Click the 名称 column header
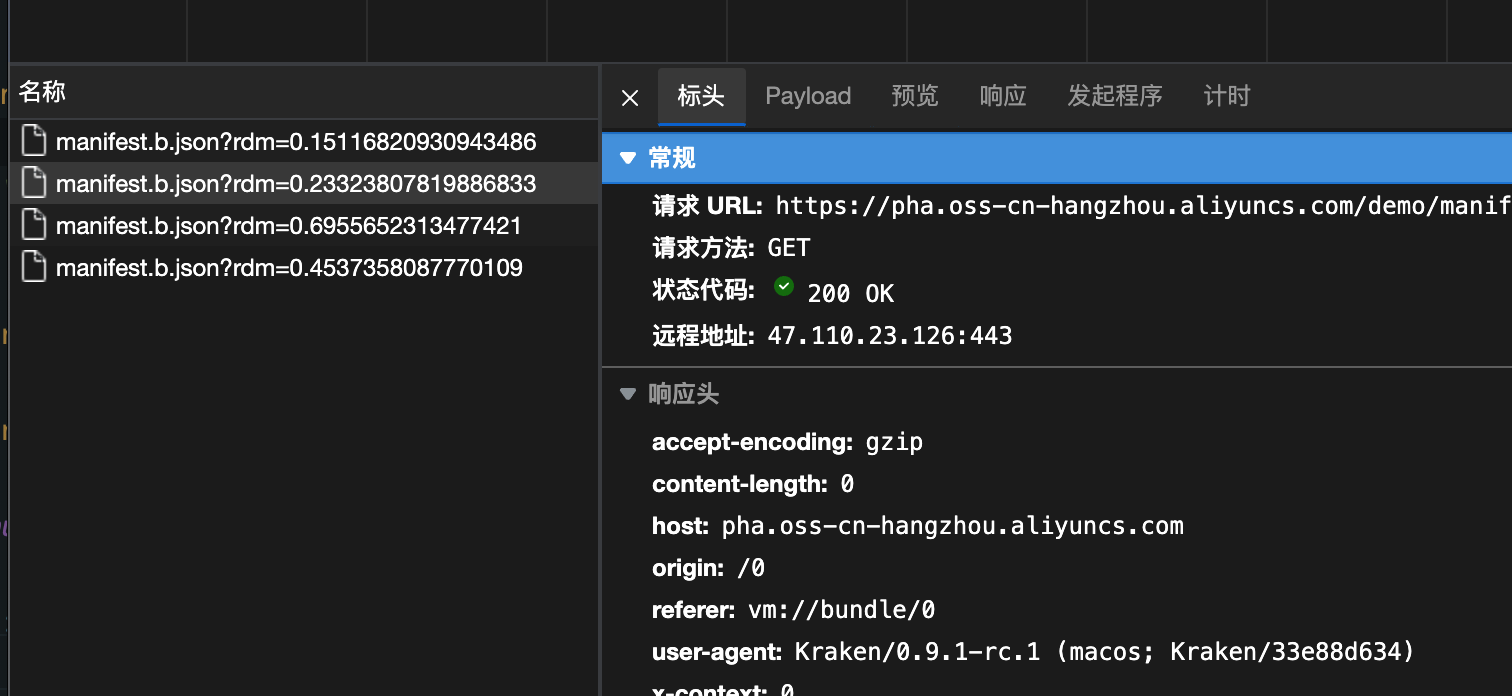 click(42, 91)
